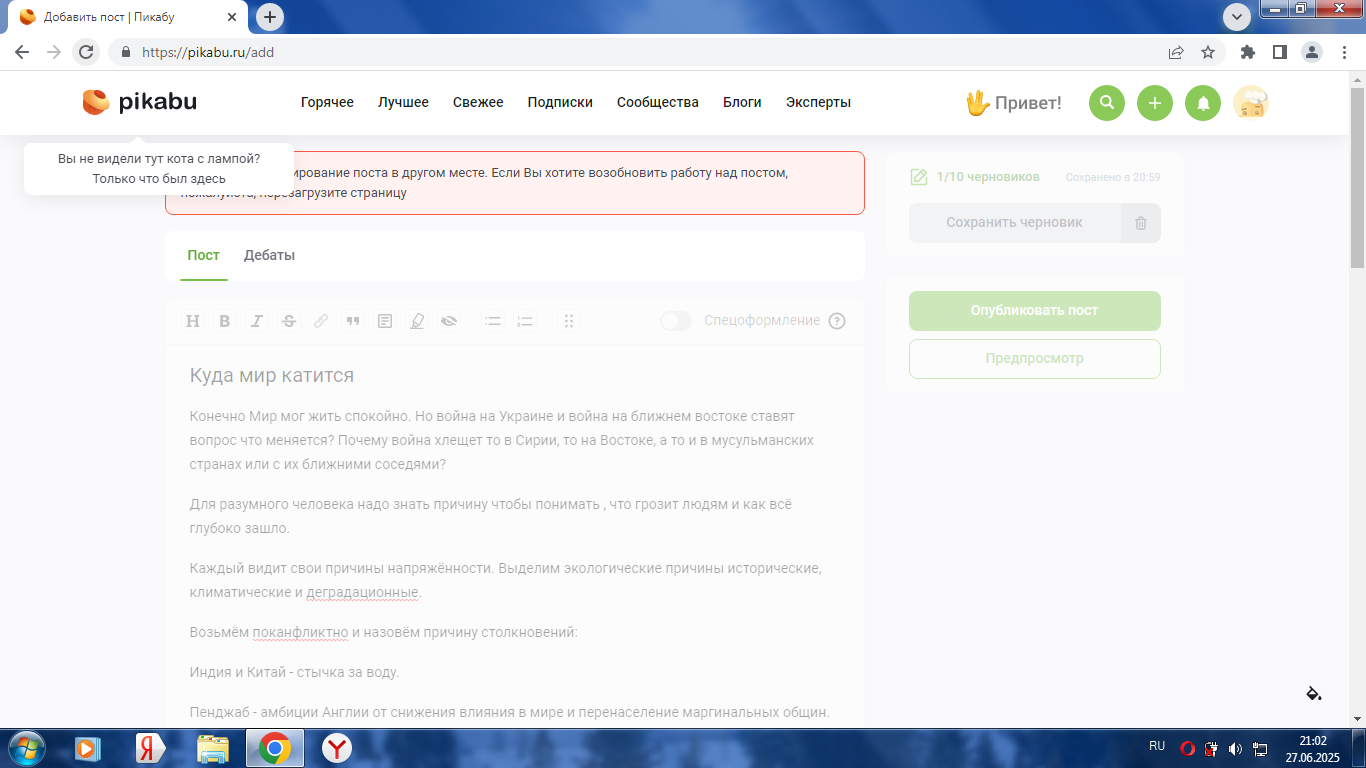The height and width of the screenshot is (768, 1366).
Task: Toggle bold text formatting
Action: point(225,321)
